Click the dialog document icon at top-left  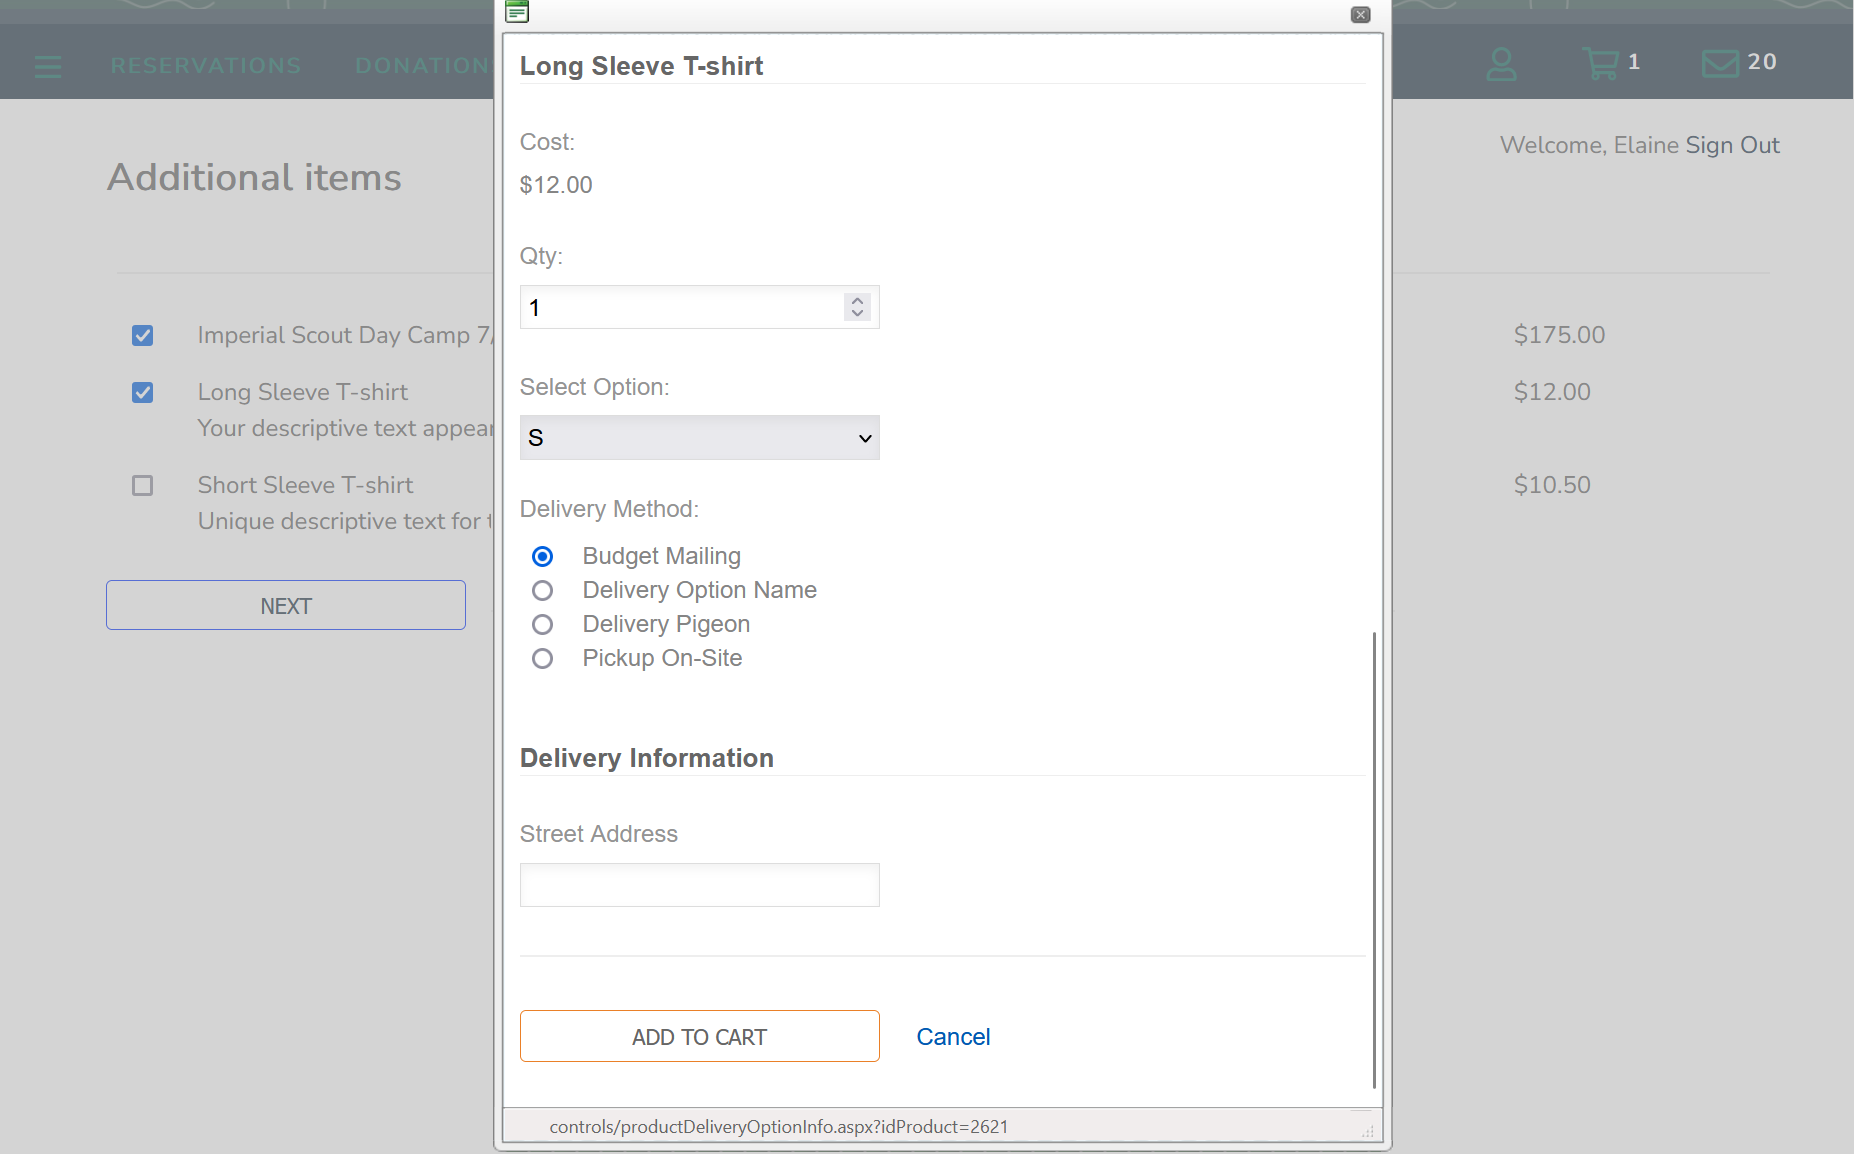click(517, 12)
